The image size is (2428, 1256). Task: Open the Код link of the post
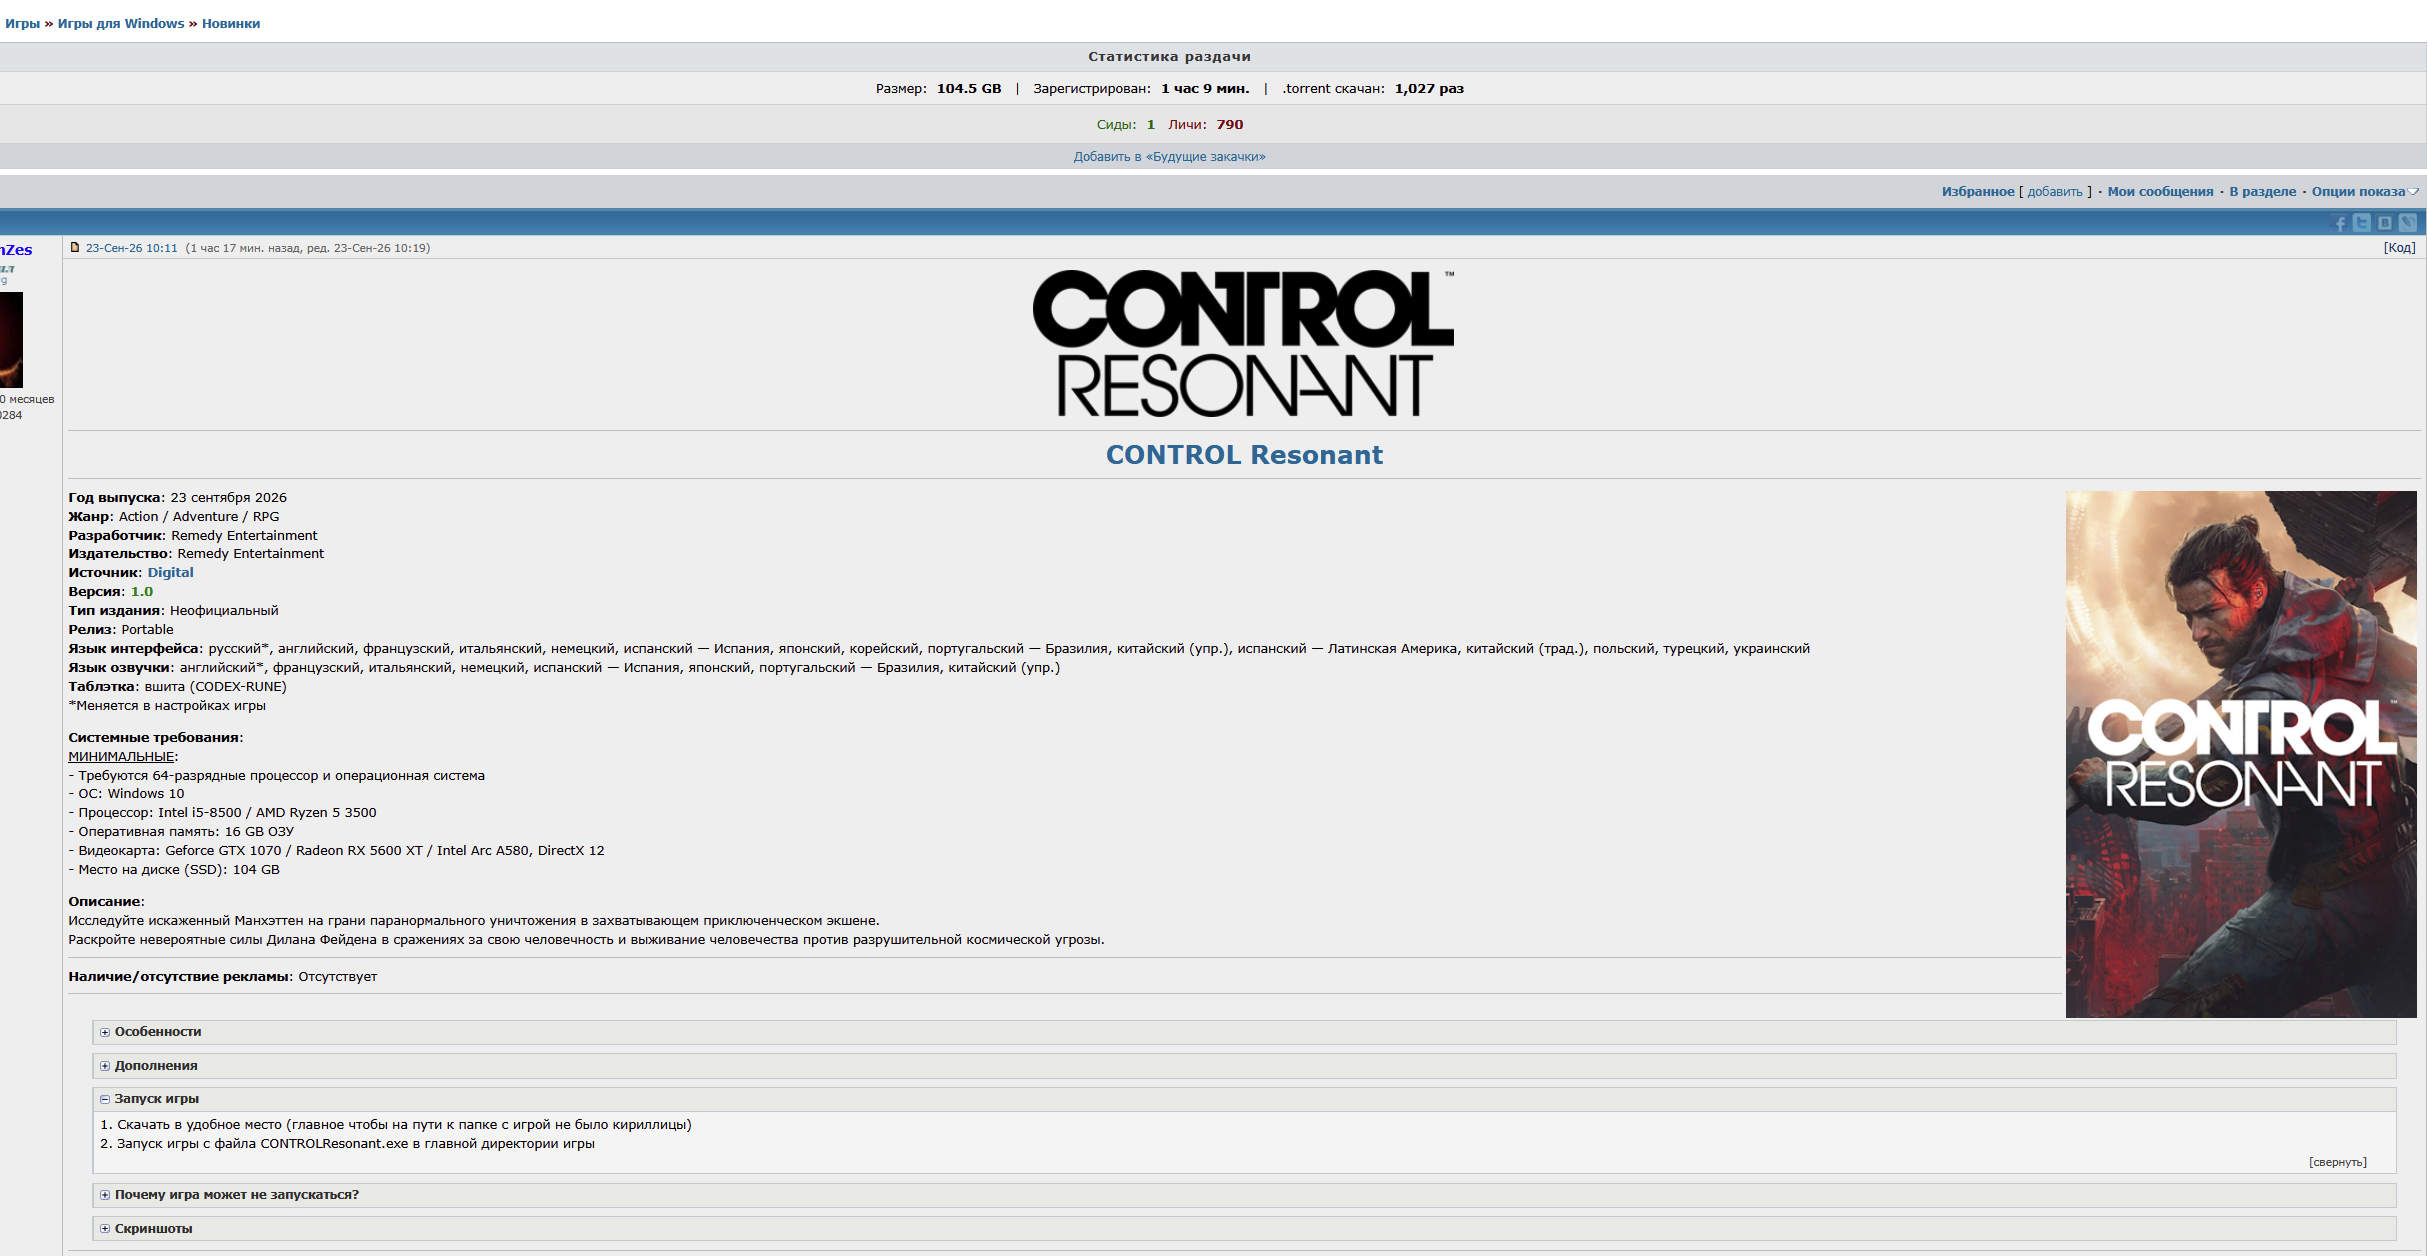(2399, 247)
